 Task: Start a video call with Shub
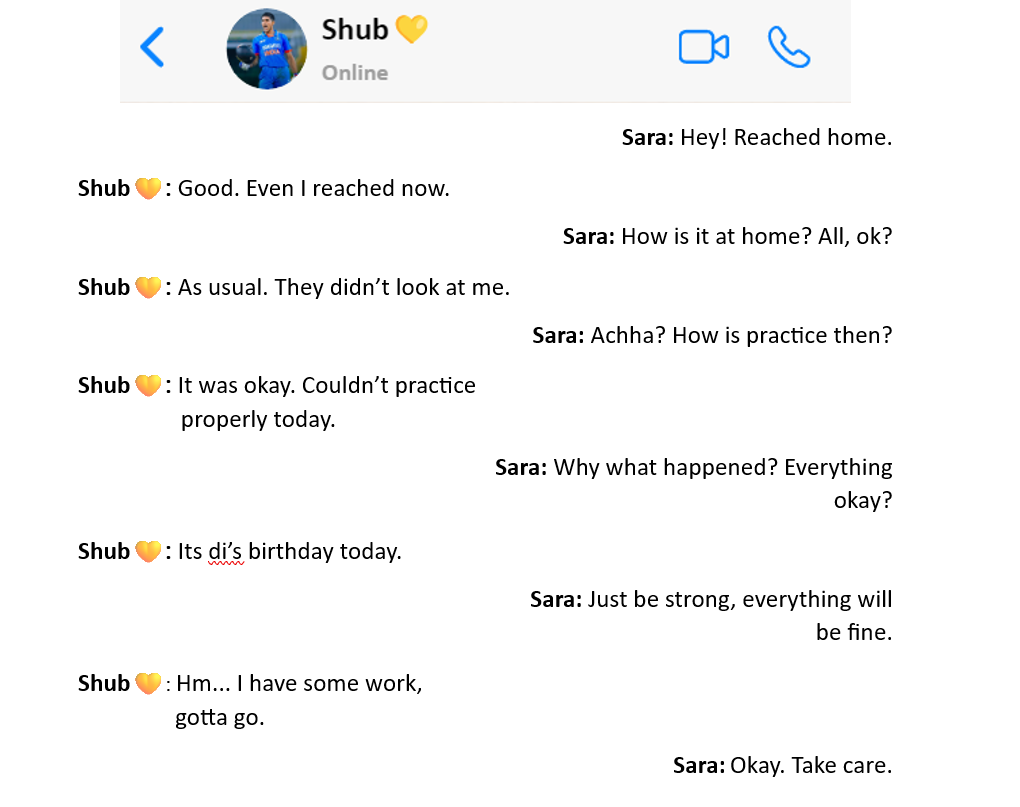coord(703,47)
